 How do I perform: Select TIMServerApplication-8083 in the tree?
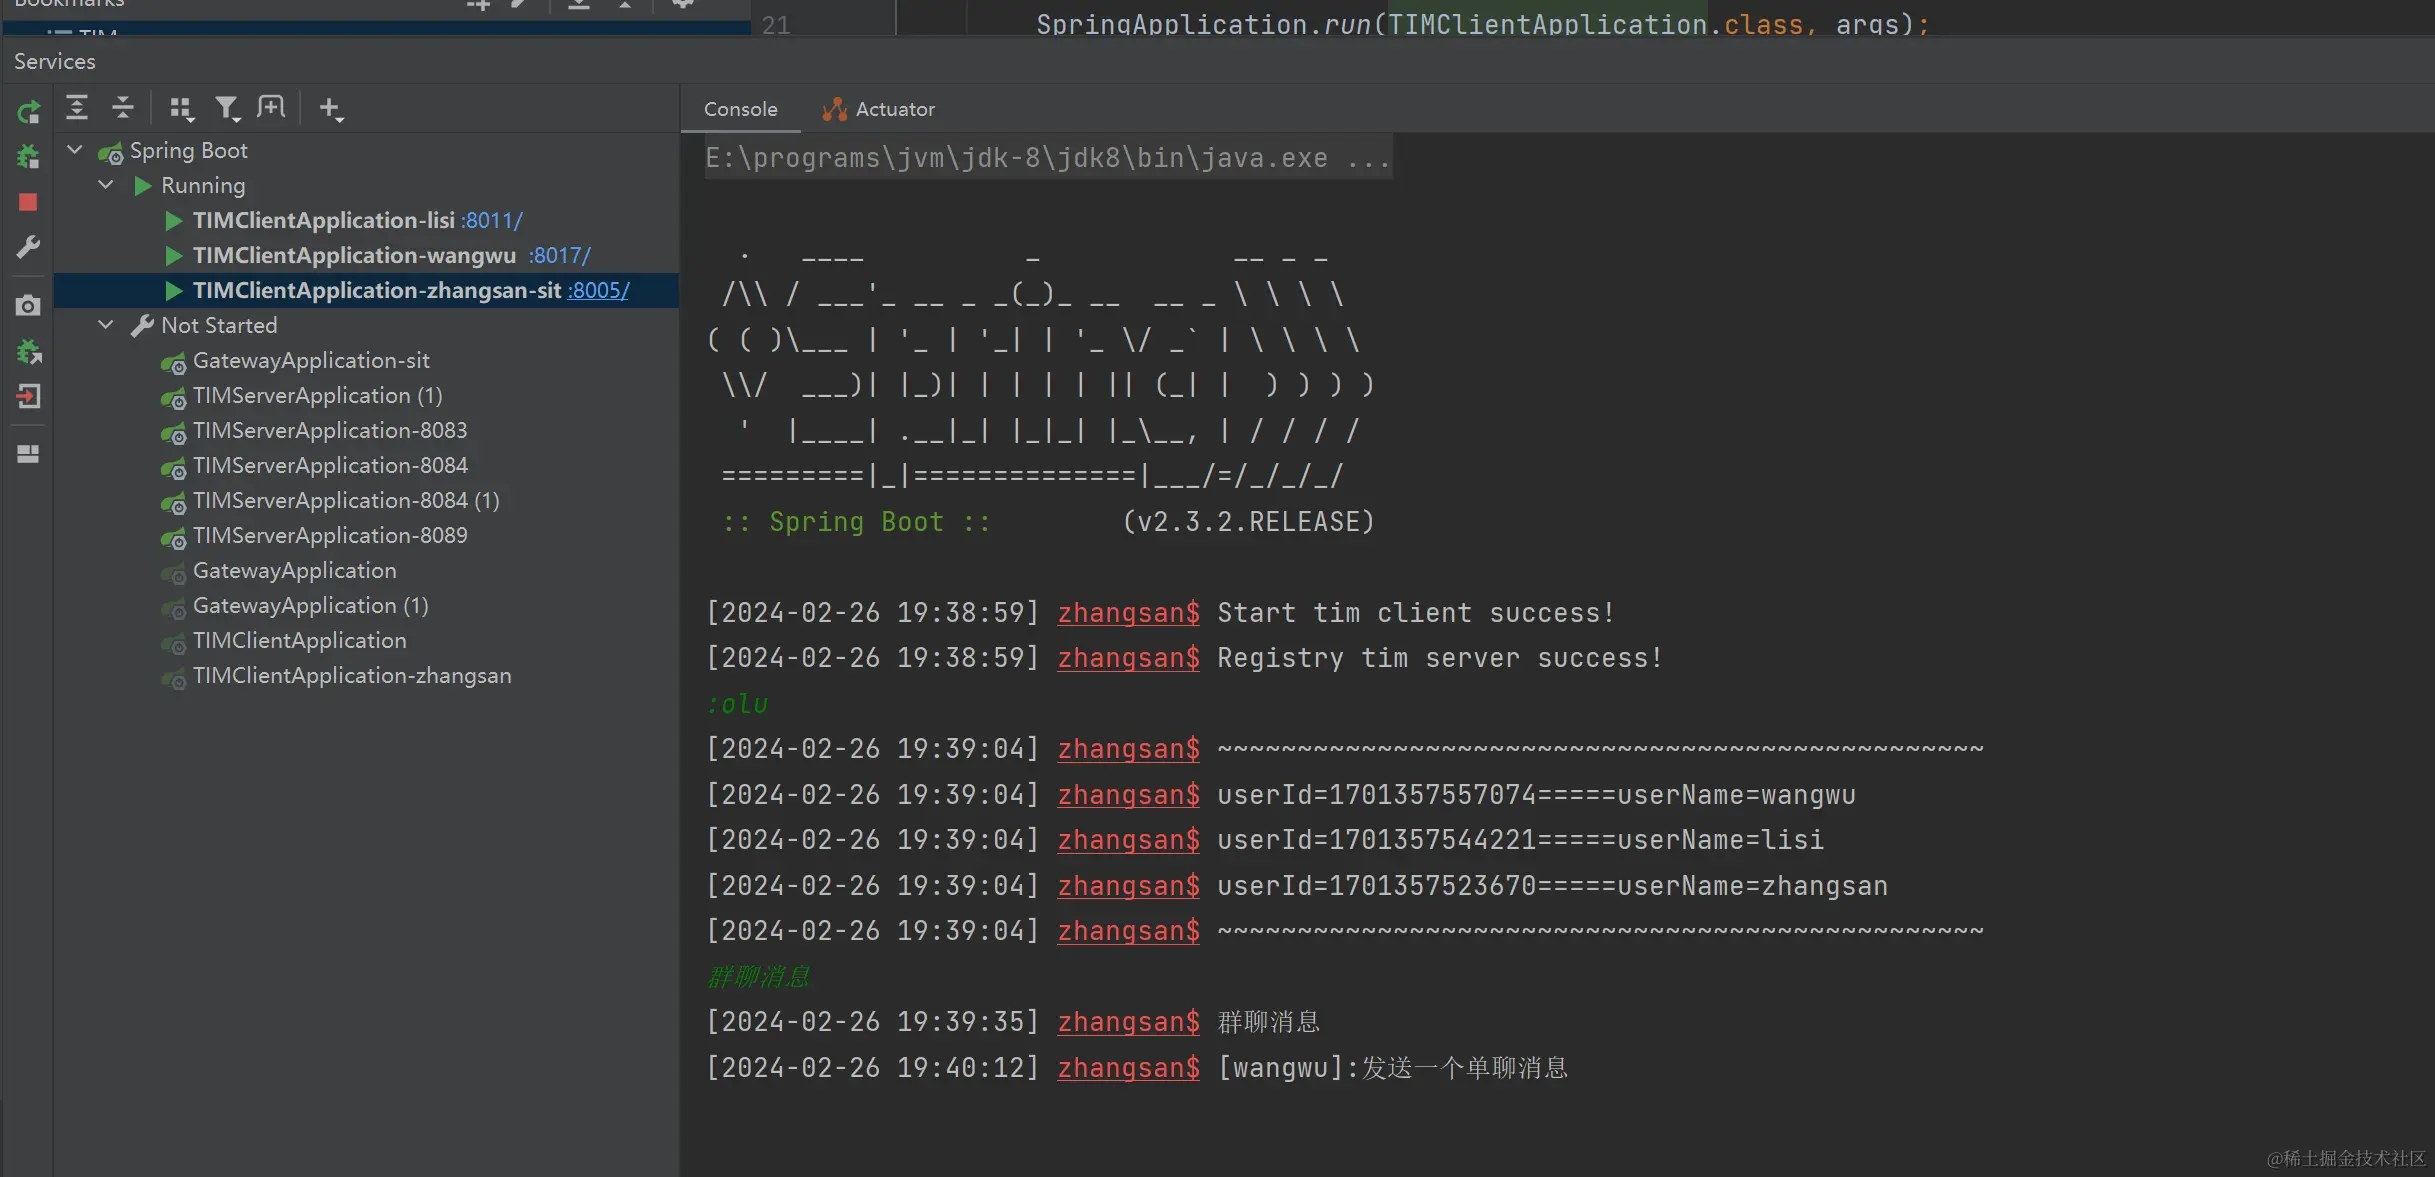click(x=329, y=430)
